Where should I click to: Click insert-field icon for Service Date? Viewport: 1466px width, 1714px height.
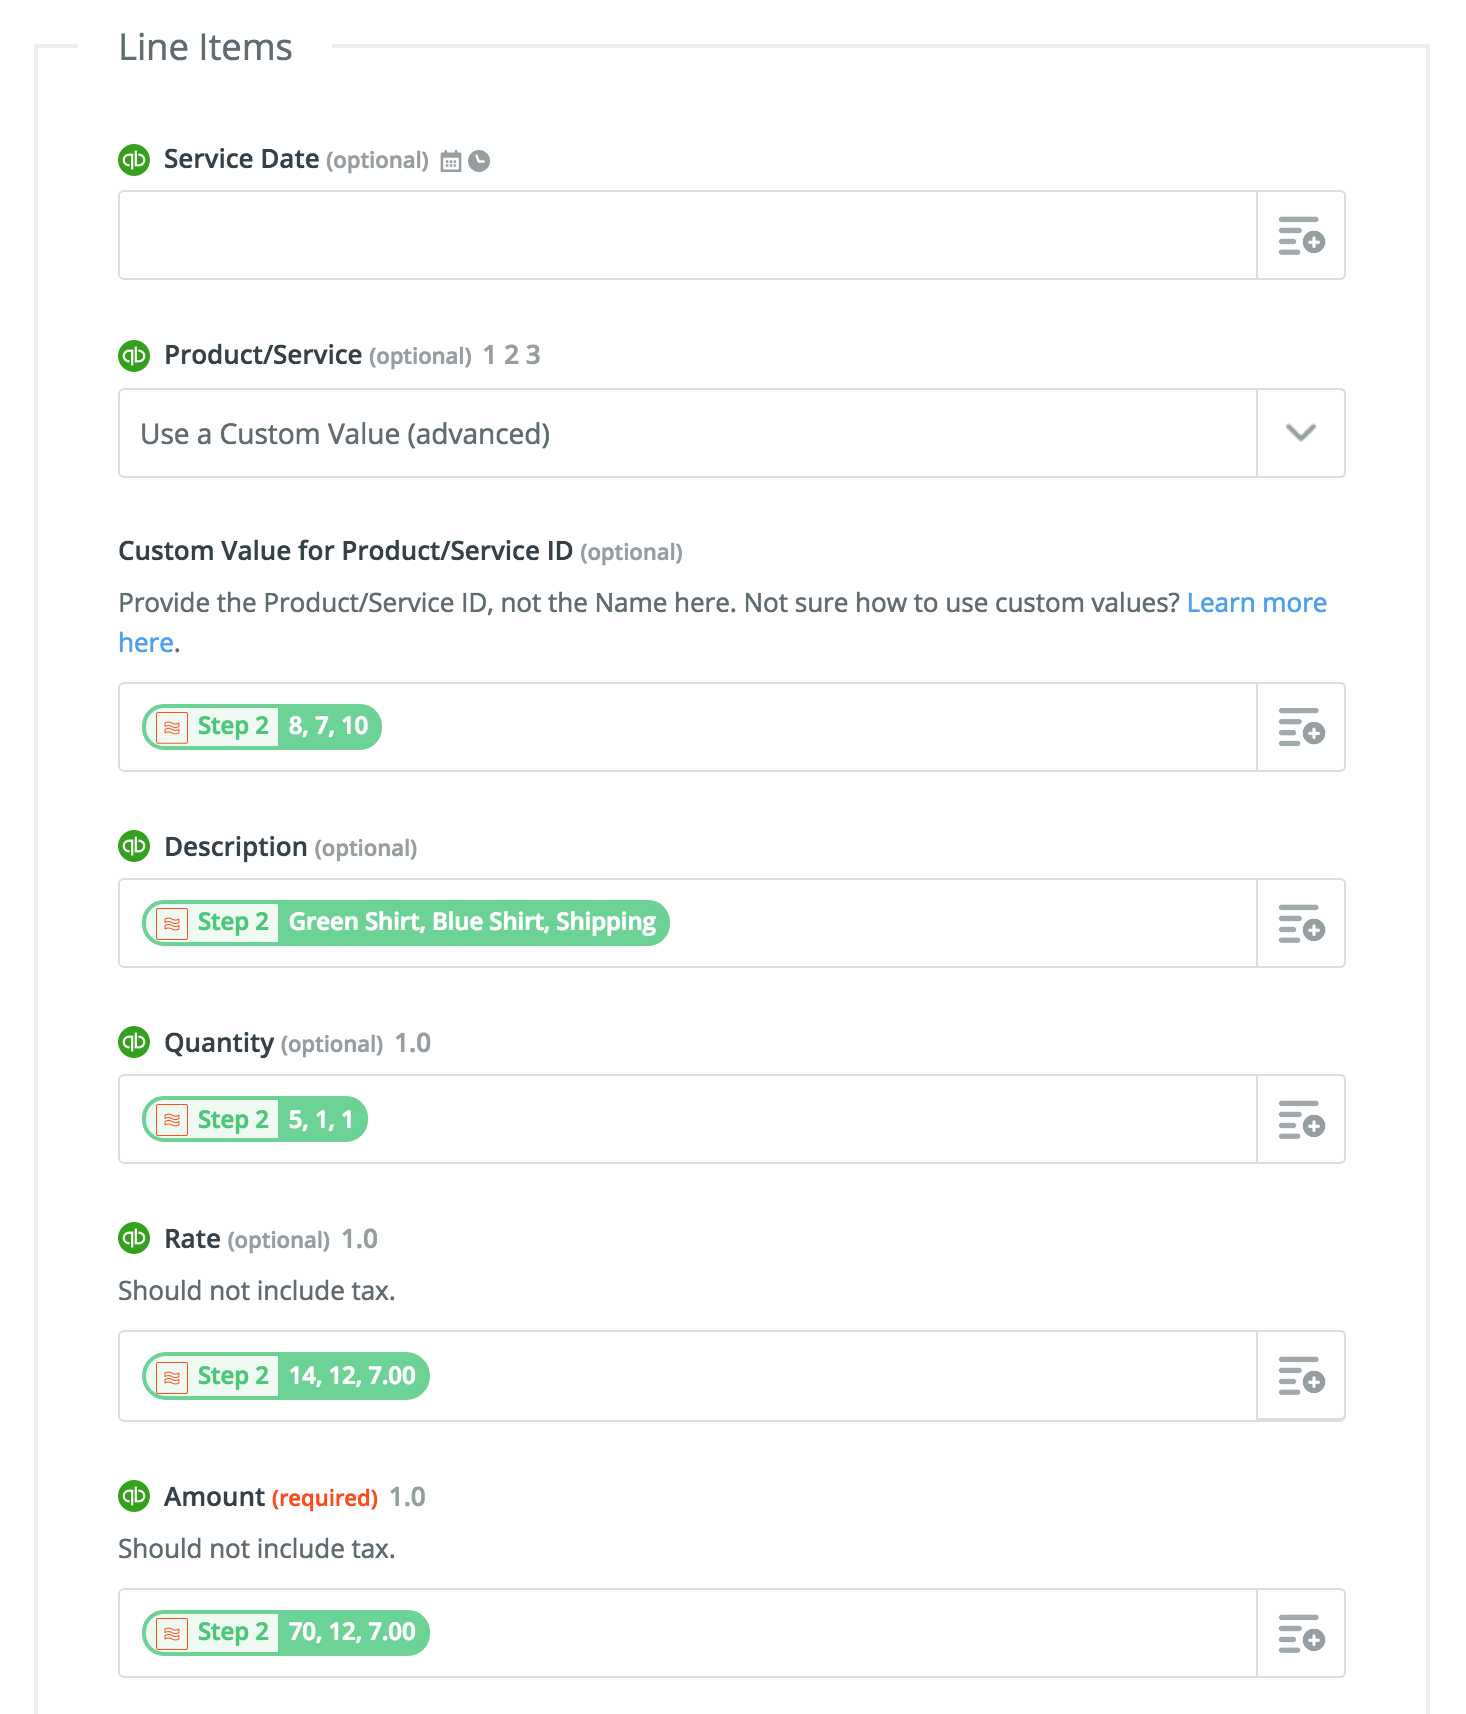point(1301,236)
